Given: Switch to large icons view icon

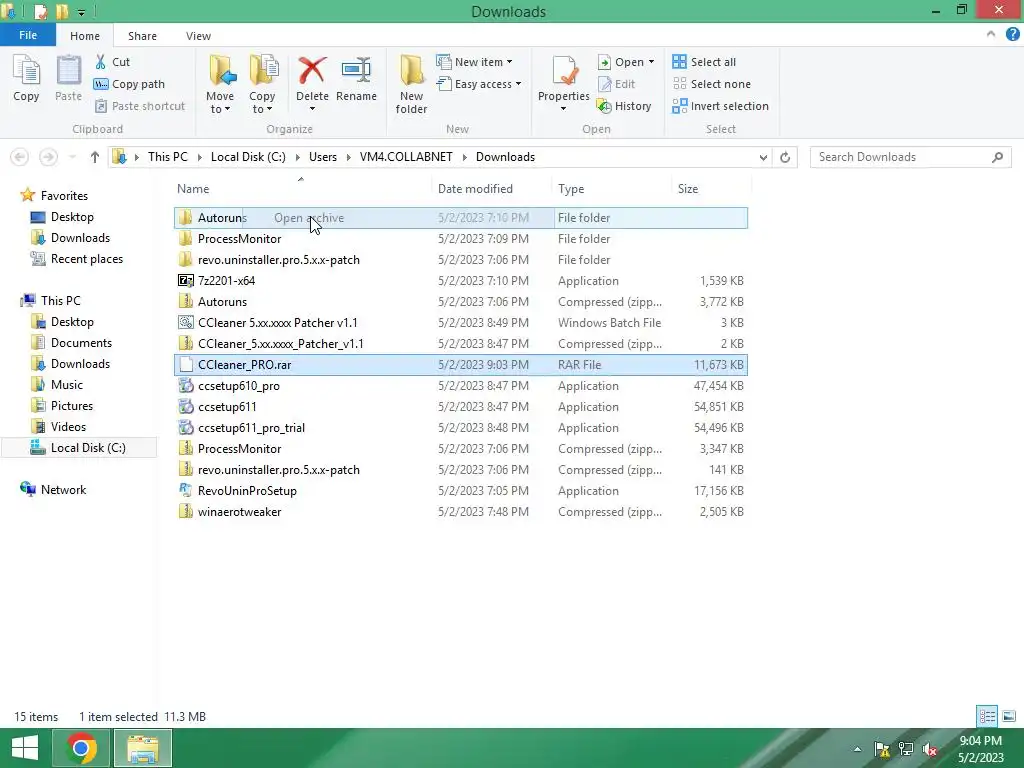Looking at the screenshot, I should 1009,716.
